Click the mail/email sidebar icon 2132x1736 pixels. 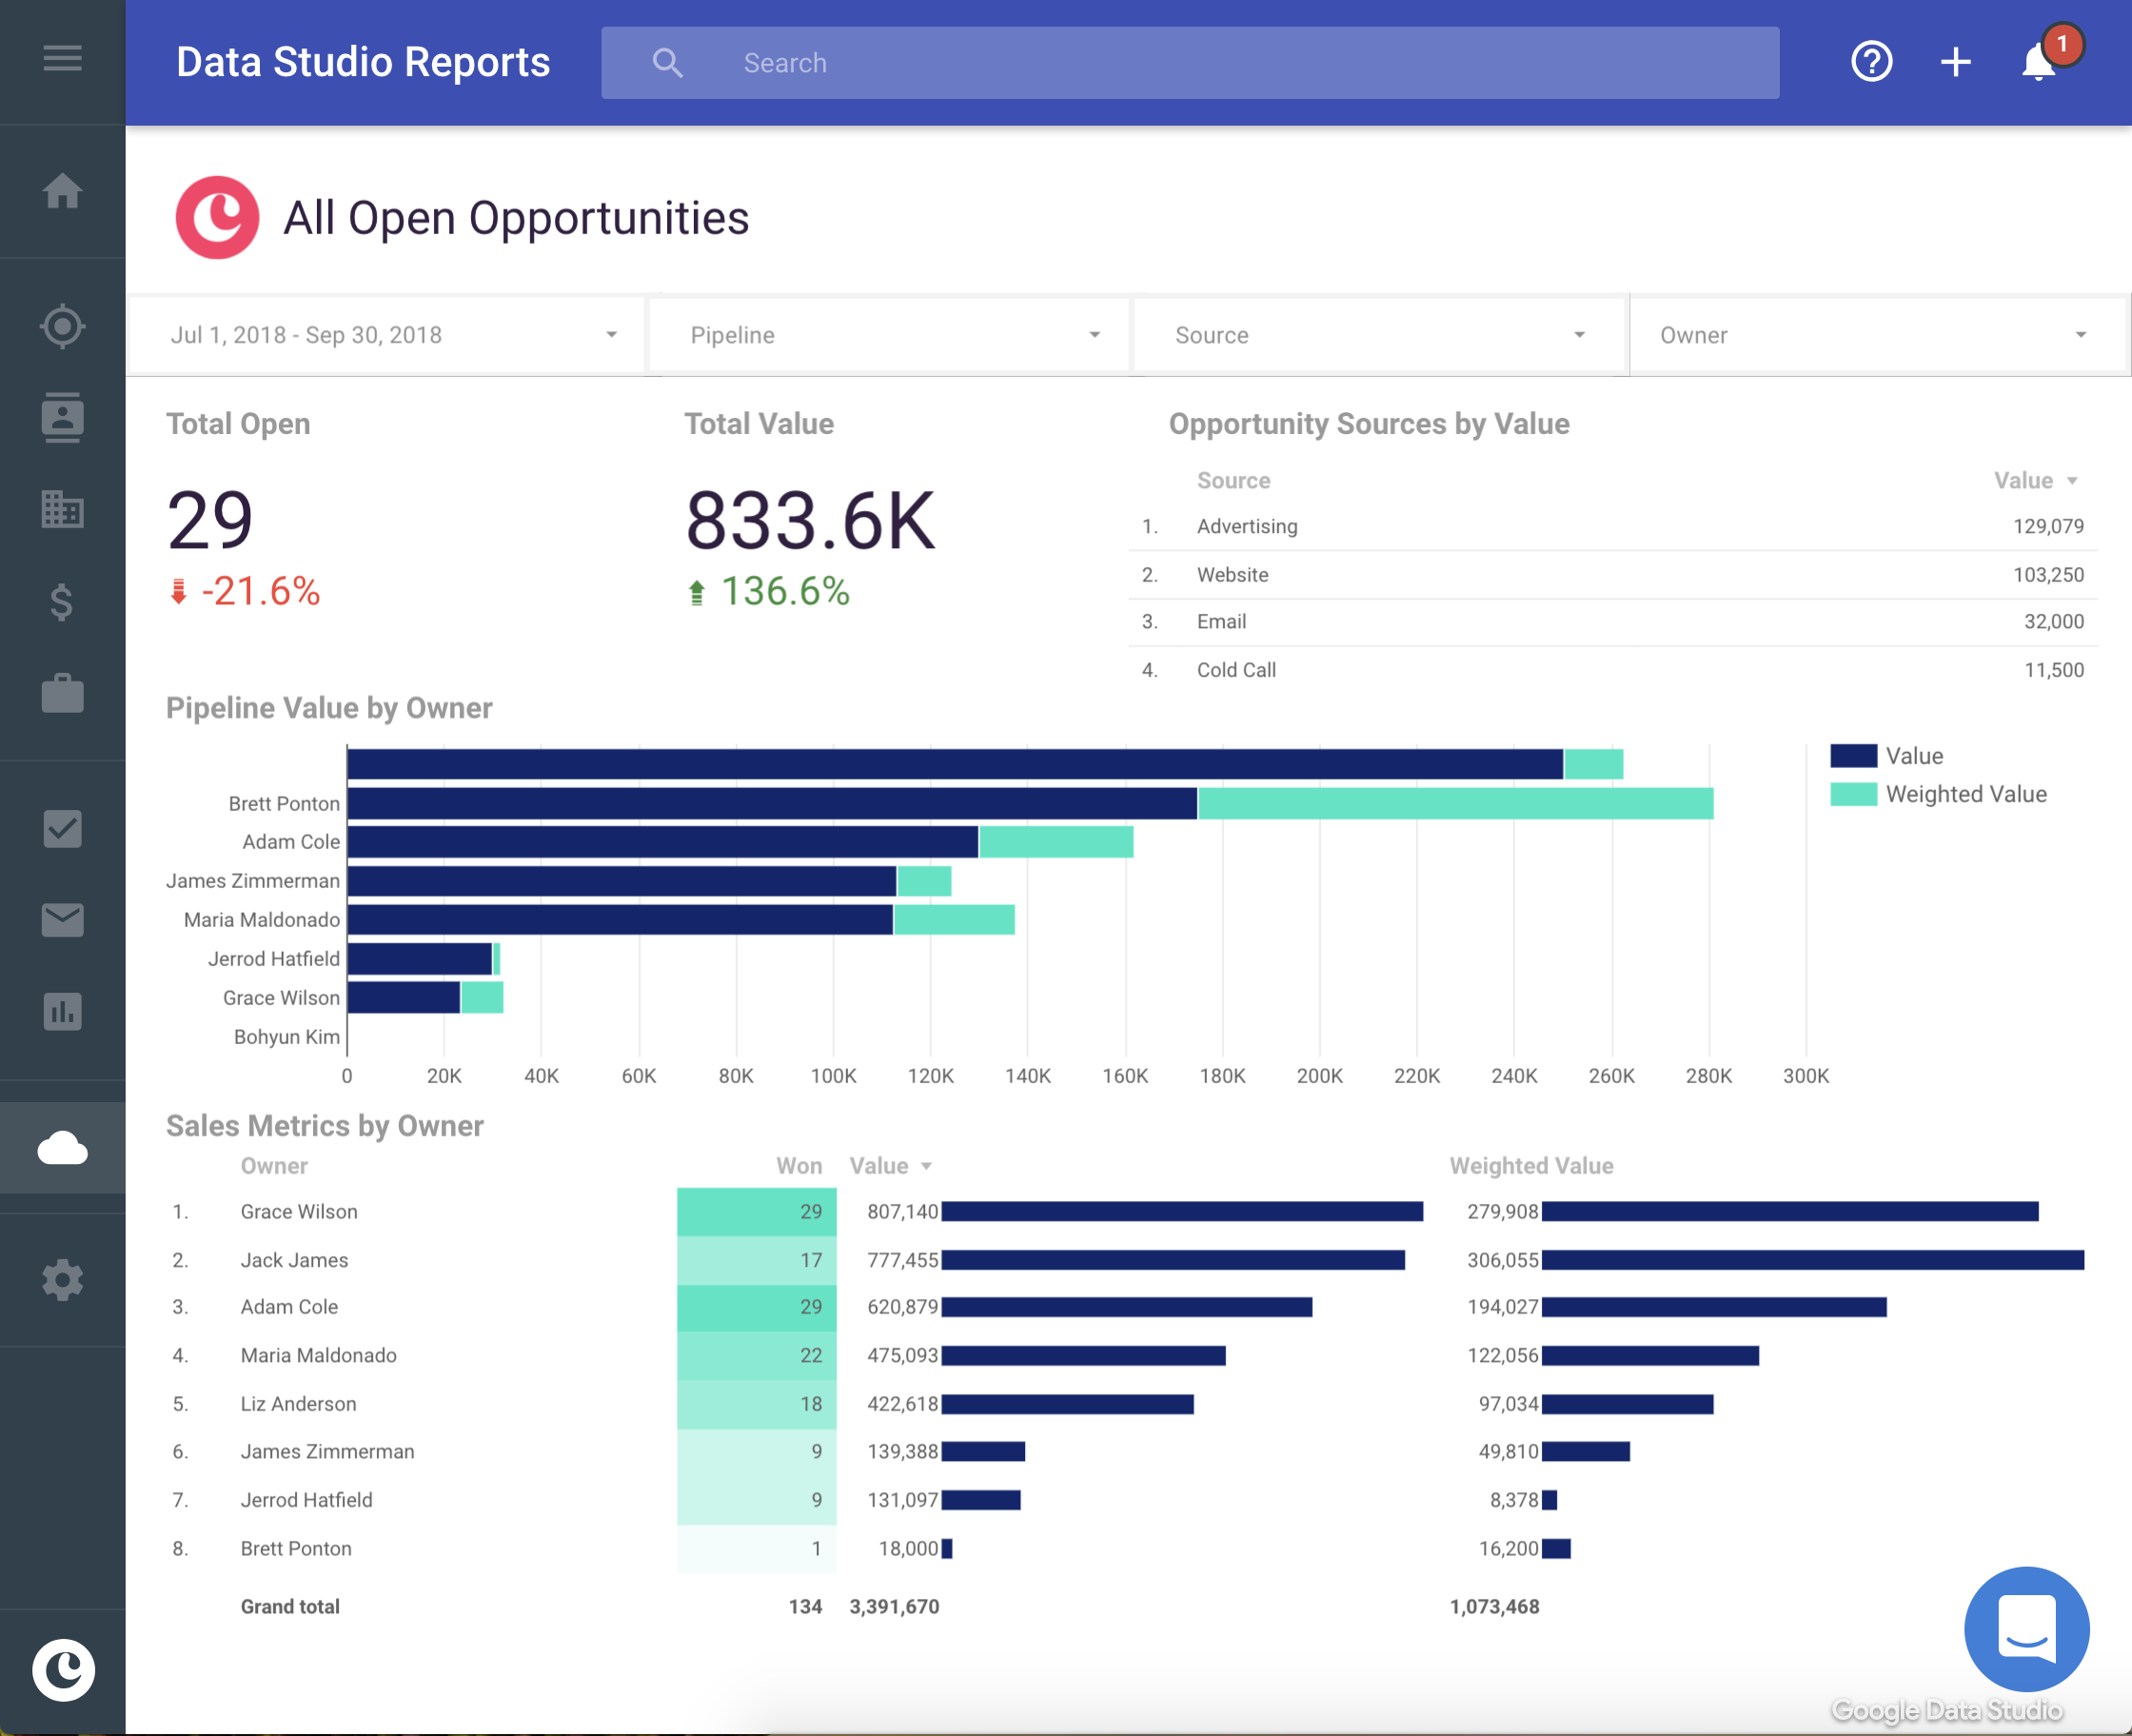click(x=64, y=919)
